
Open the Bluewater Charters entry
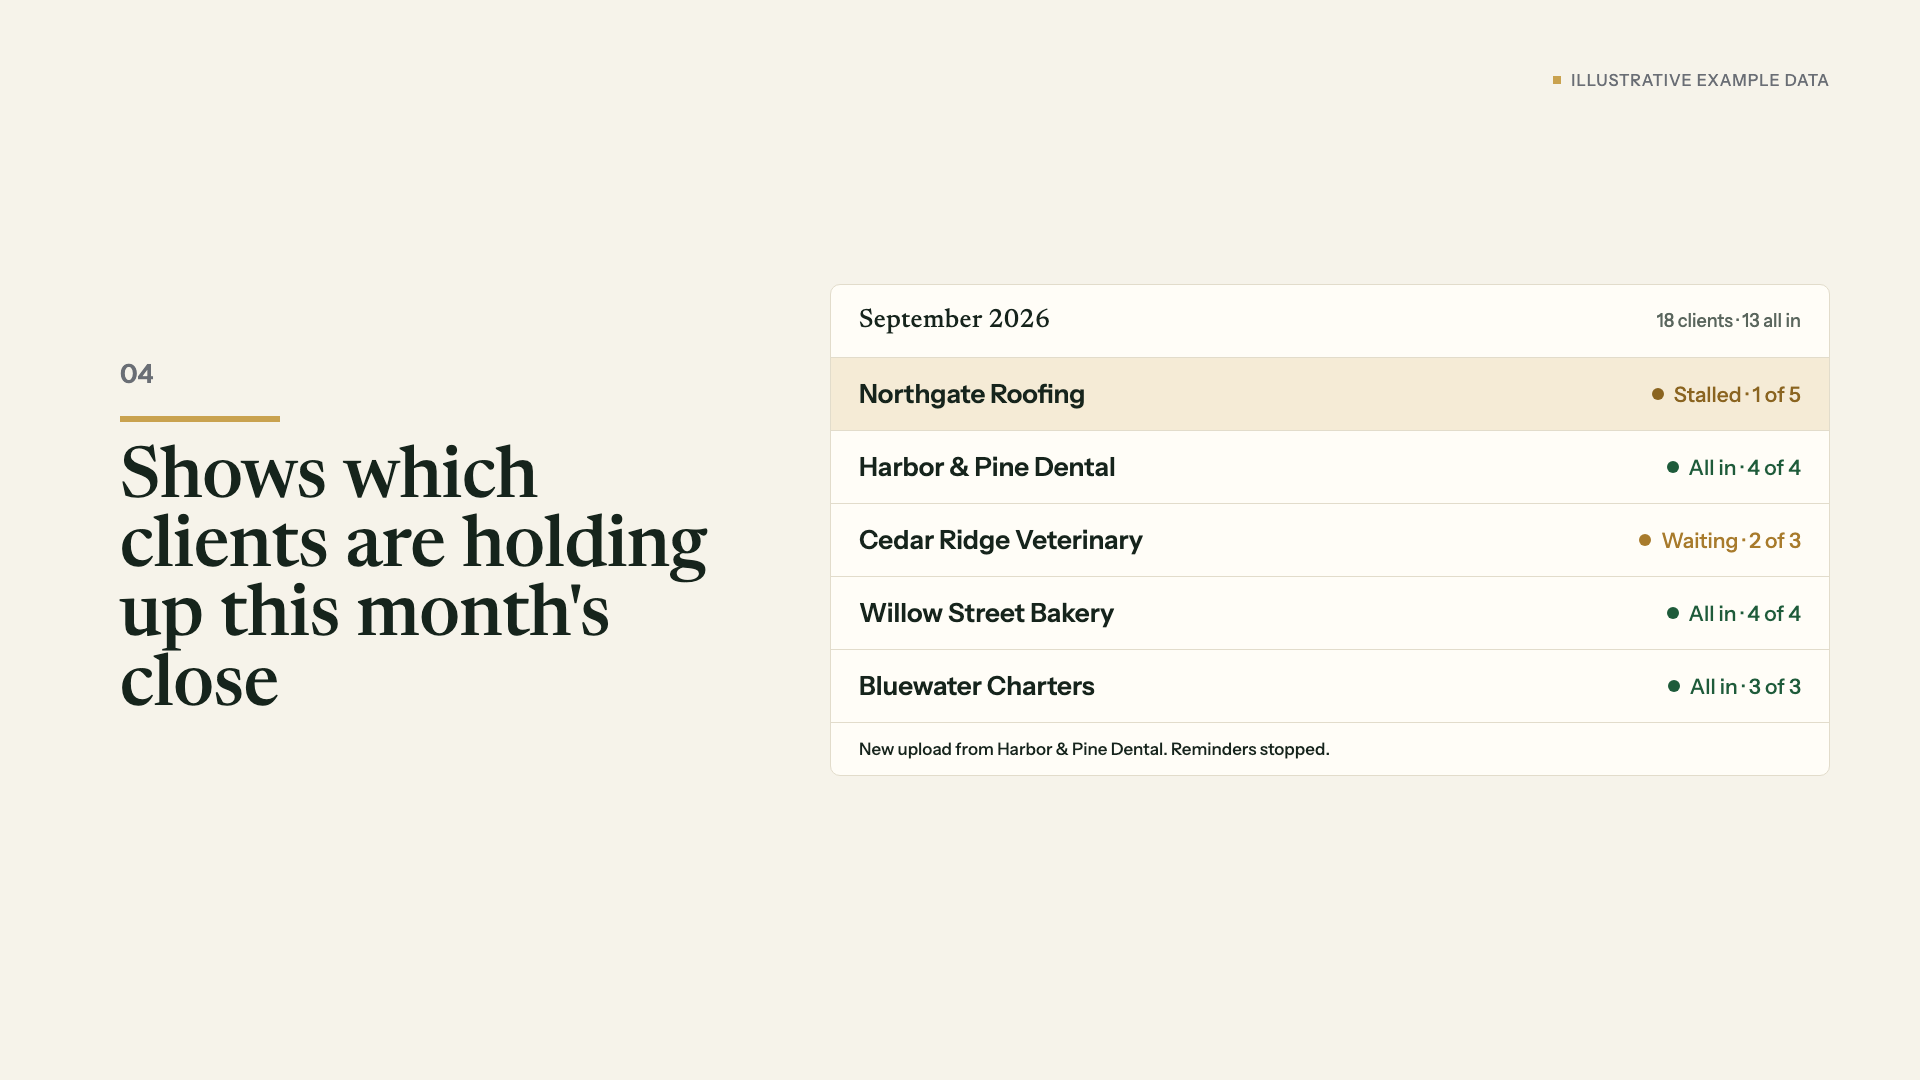pos(1329,686)
